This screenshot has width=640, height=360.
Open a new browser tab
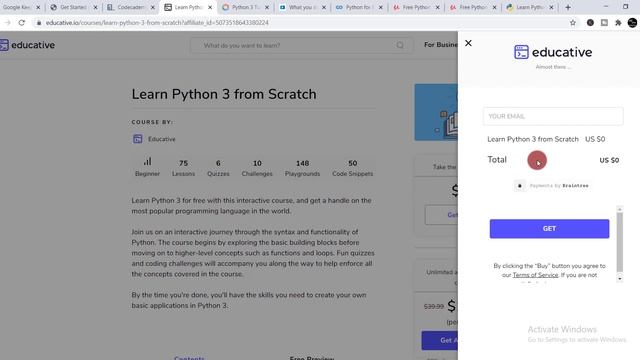click(568, 7)
